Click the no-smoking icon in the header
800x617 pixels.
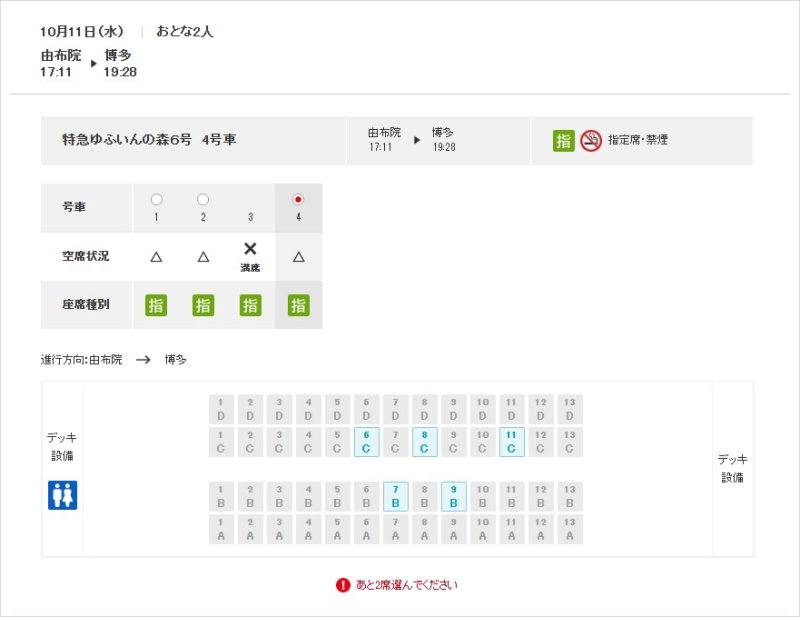tap(591, 141)
